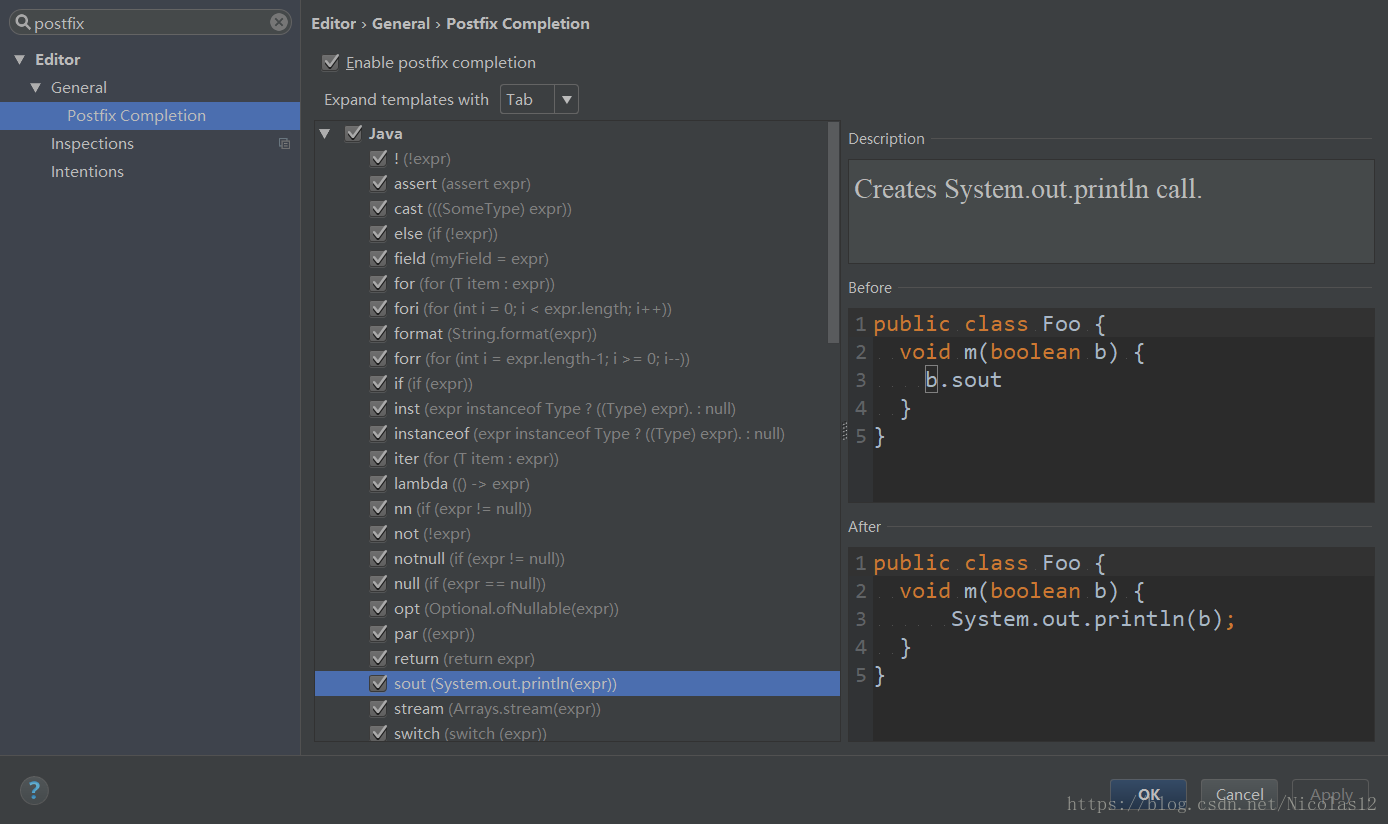Click the Inspections profile copy icon

[x=284, y=144]
